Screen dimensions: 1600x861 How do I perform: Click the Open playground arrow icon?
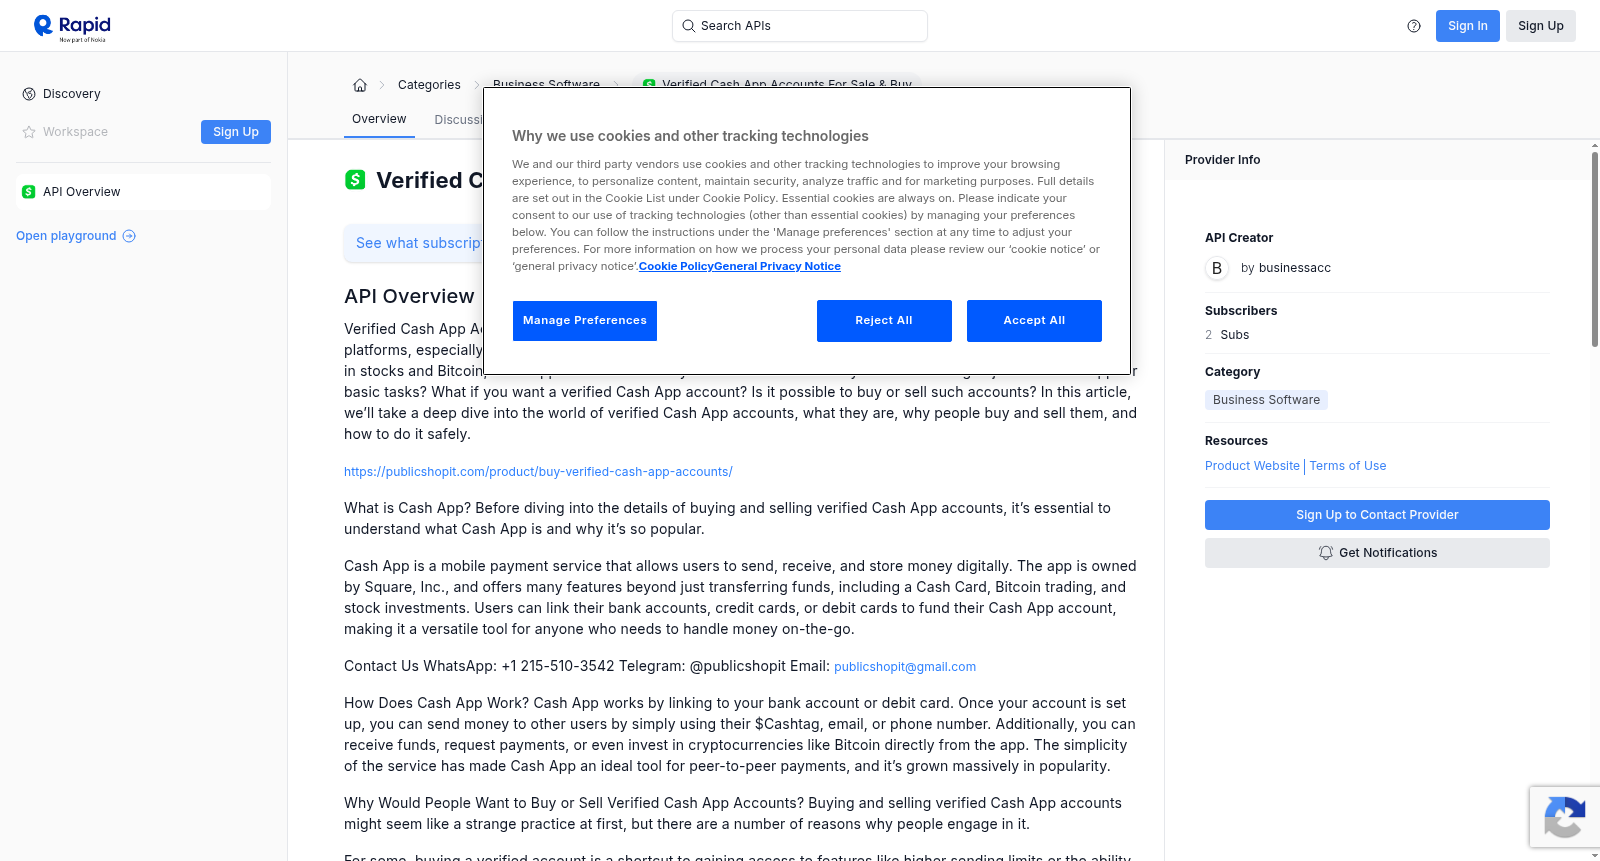point(129,236)
